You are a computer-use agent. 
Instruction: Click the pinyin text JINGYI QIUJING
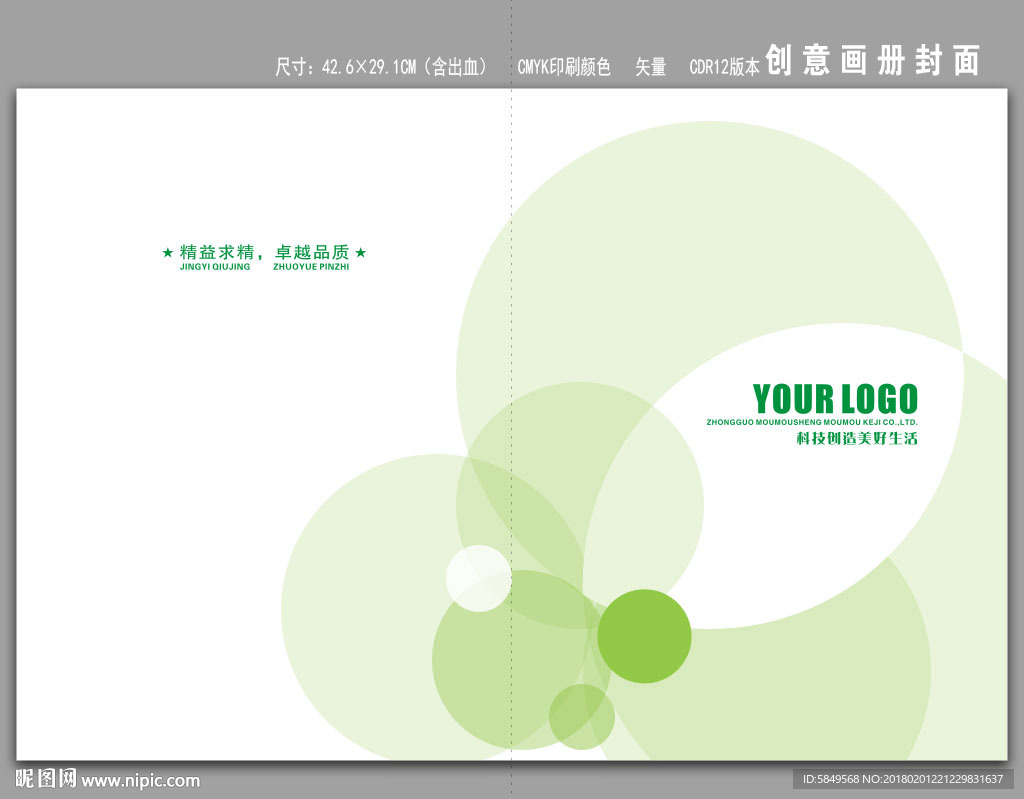pyautogui.click(x=215, y=267)
